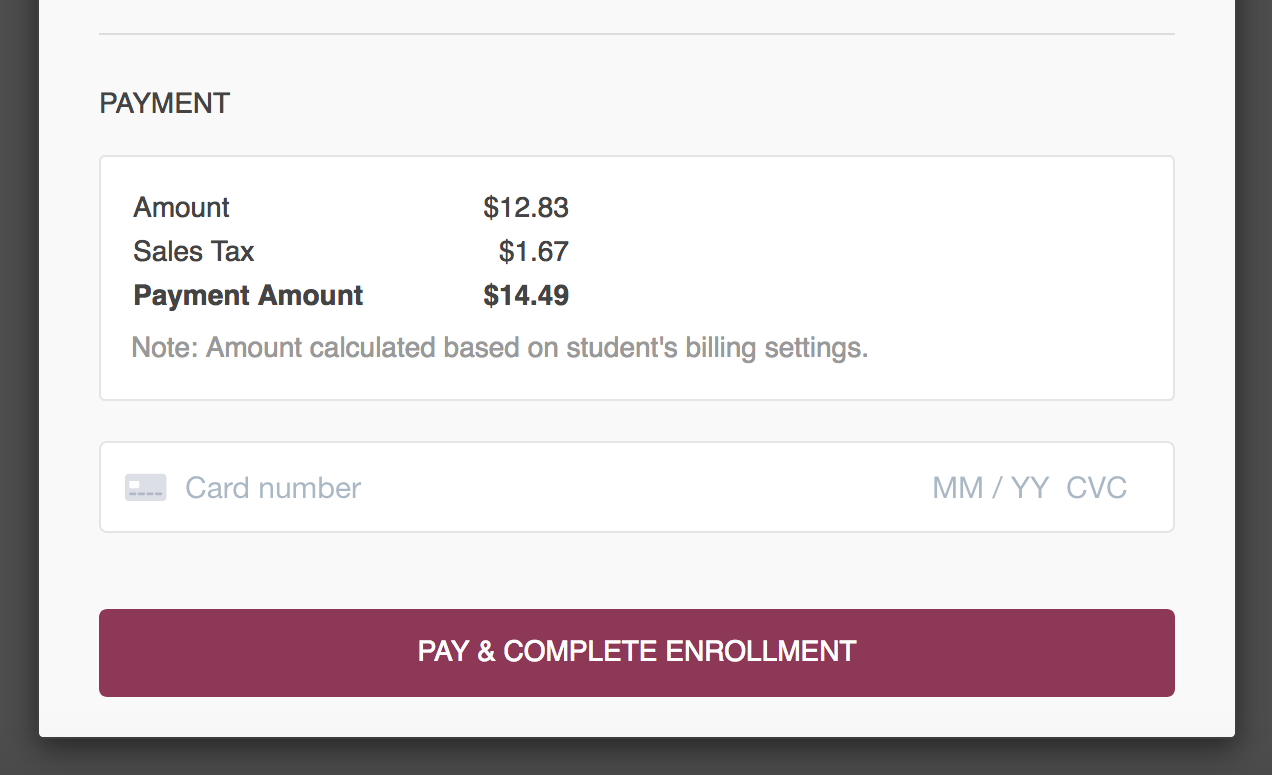Click the horizontal divider above PAYMENT

point(636,34)
